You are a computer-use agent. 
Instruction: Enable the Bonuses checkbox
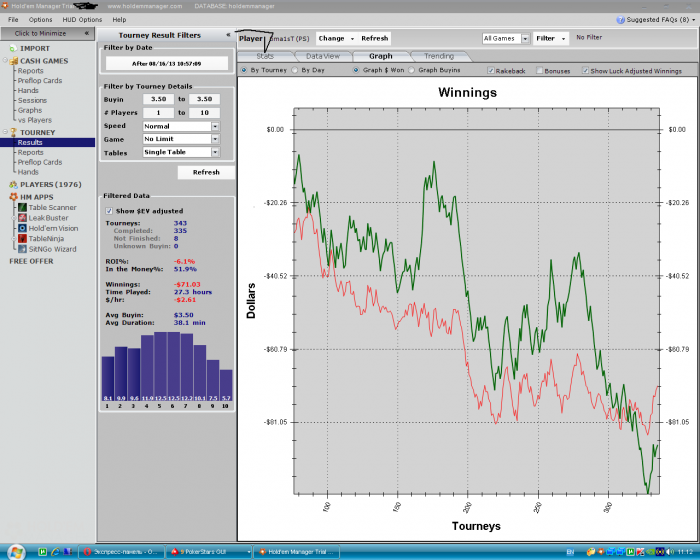tap(540, 71)
